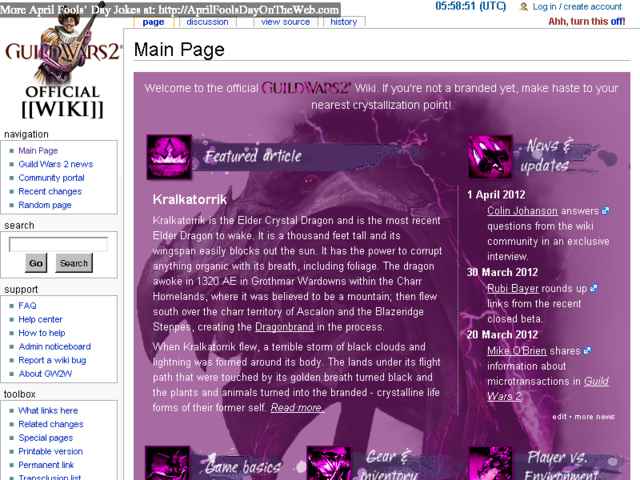The width and height of the screenshot is (640, 480).
Task: Open the Mike O'Brien news link
Action: coord(517,351)
